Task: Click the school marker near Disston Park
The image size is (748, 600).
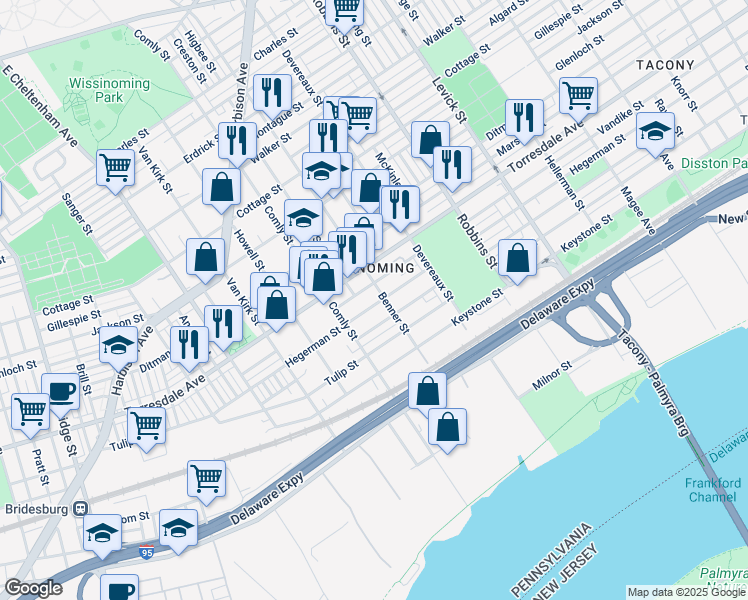Action: (x=655, y=134)
